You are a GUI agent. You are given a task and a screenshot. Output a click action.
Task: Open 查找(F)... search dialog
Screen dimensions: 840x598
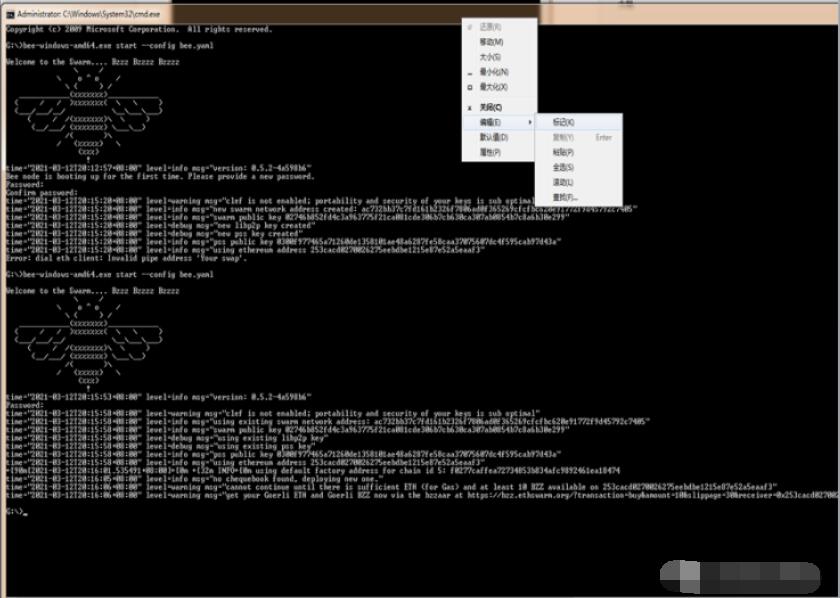[565, 198]
